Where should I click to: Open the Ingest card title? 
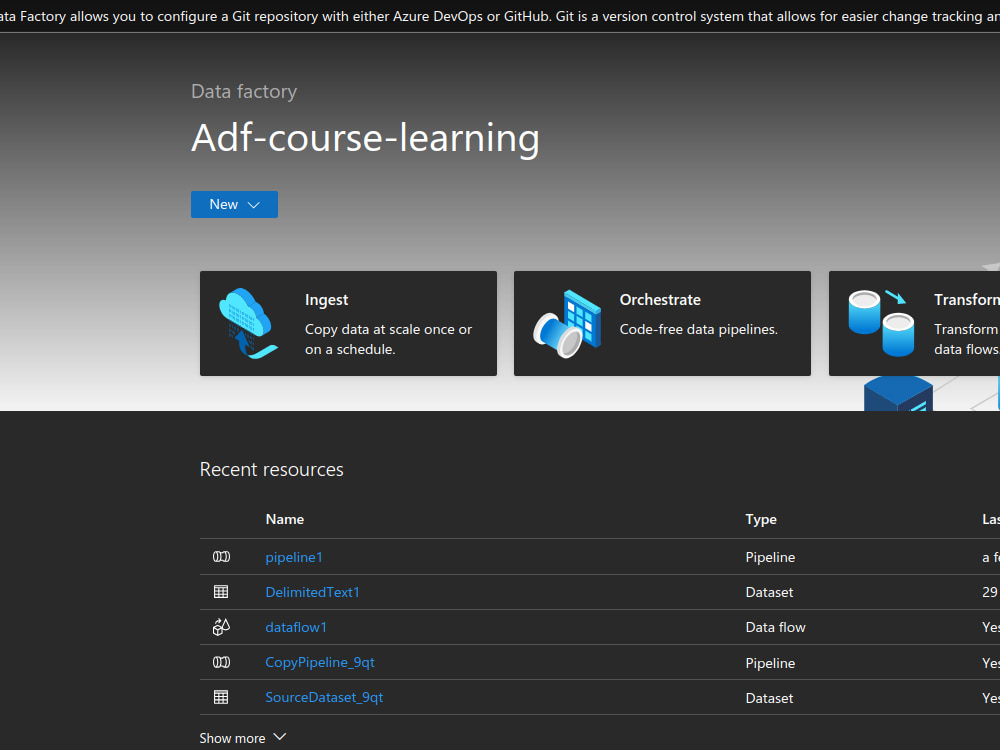(x=327, y=300)
